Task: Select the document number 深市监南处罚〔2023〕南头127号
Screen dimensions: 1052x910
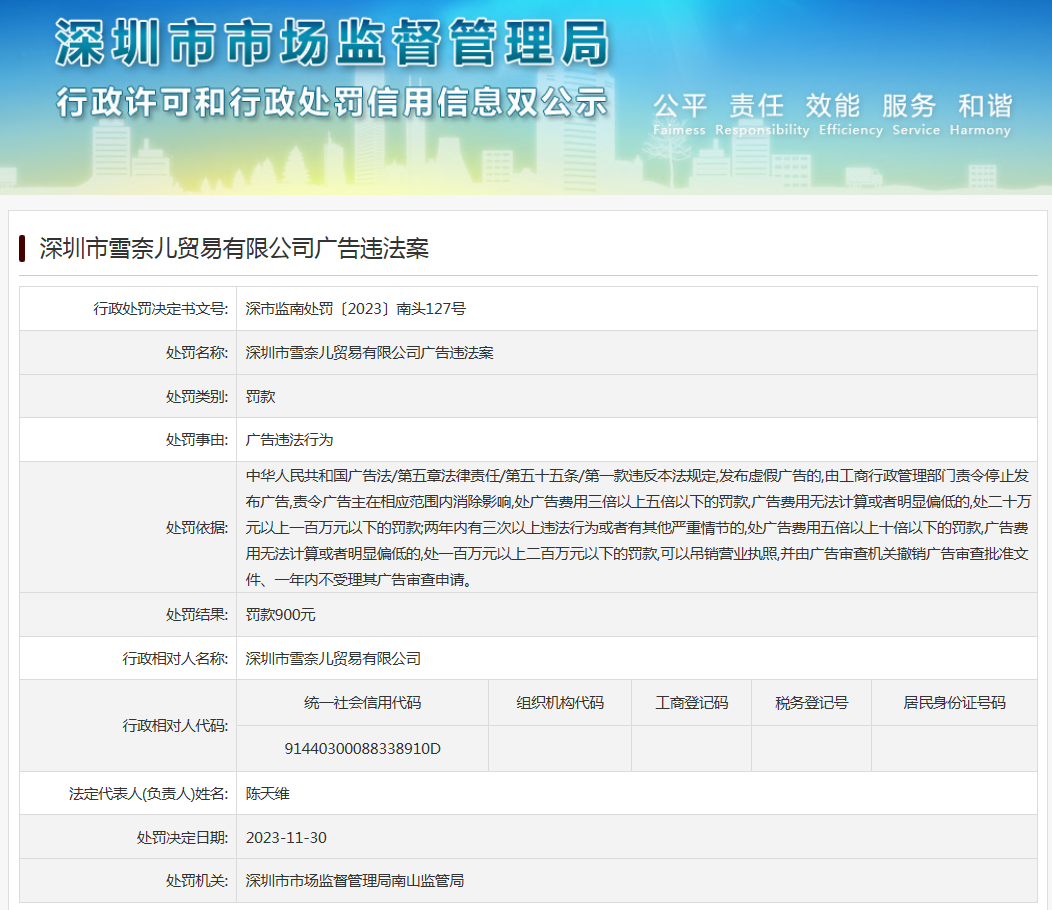Action: [x=356, y=309]
